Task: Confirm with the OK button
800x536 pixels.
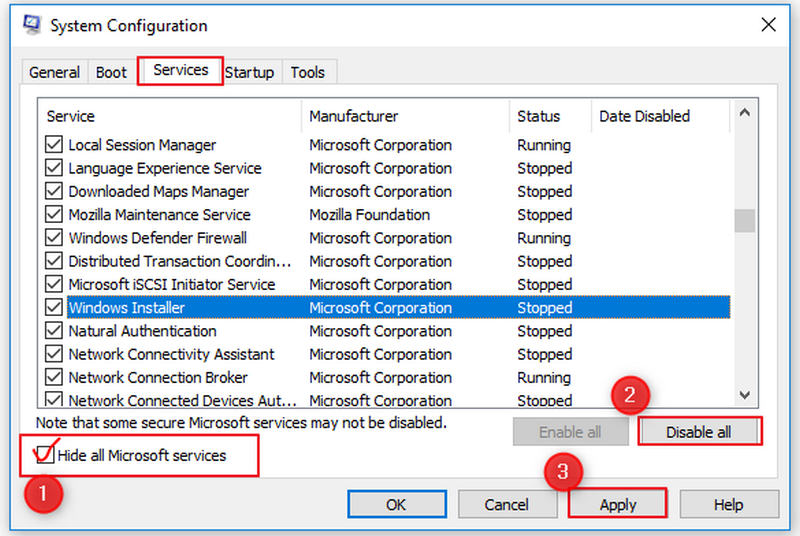Action: pyautogui.click(x=396, y=504)
